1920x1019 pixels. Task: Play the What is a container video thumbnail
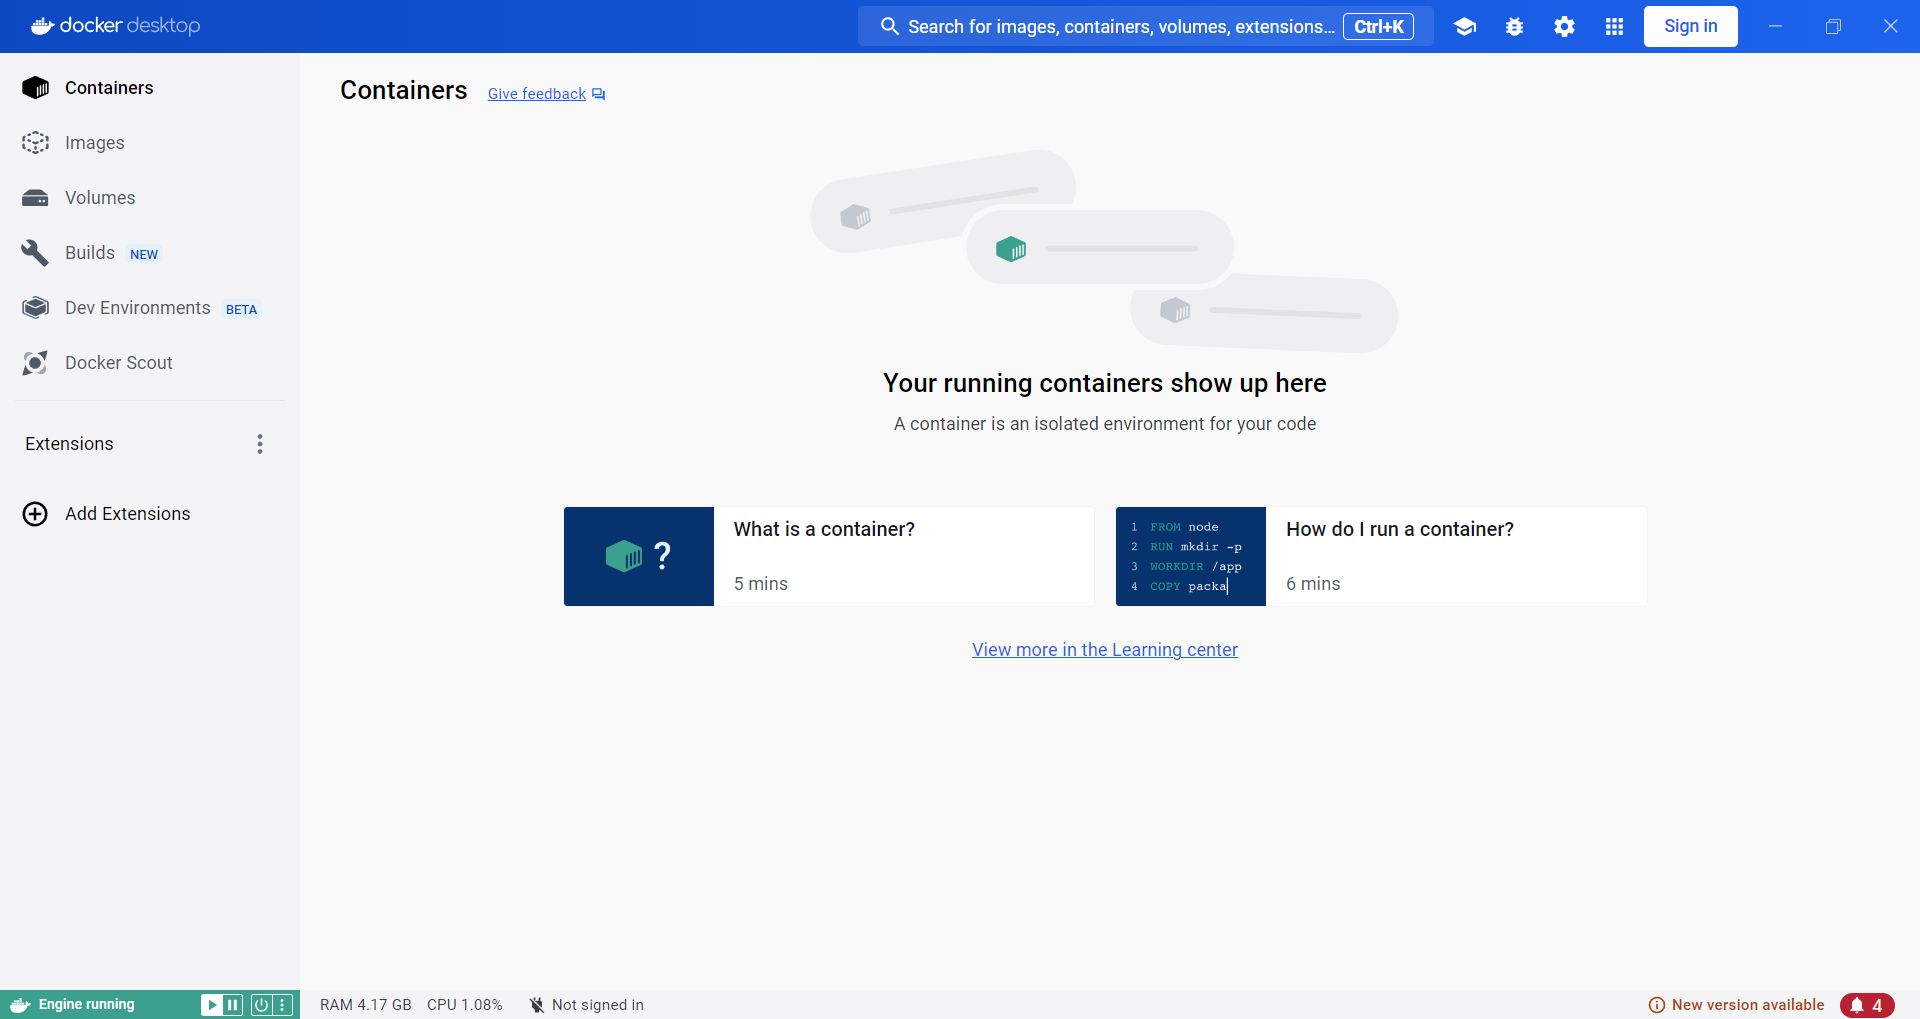click(638, 556)
